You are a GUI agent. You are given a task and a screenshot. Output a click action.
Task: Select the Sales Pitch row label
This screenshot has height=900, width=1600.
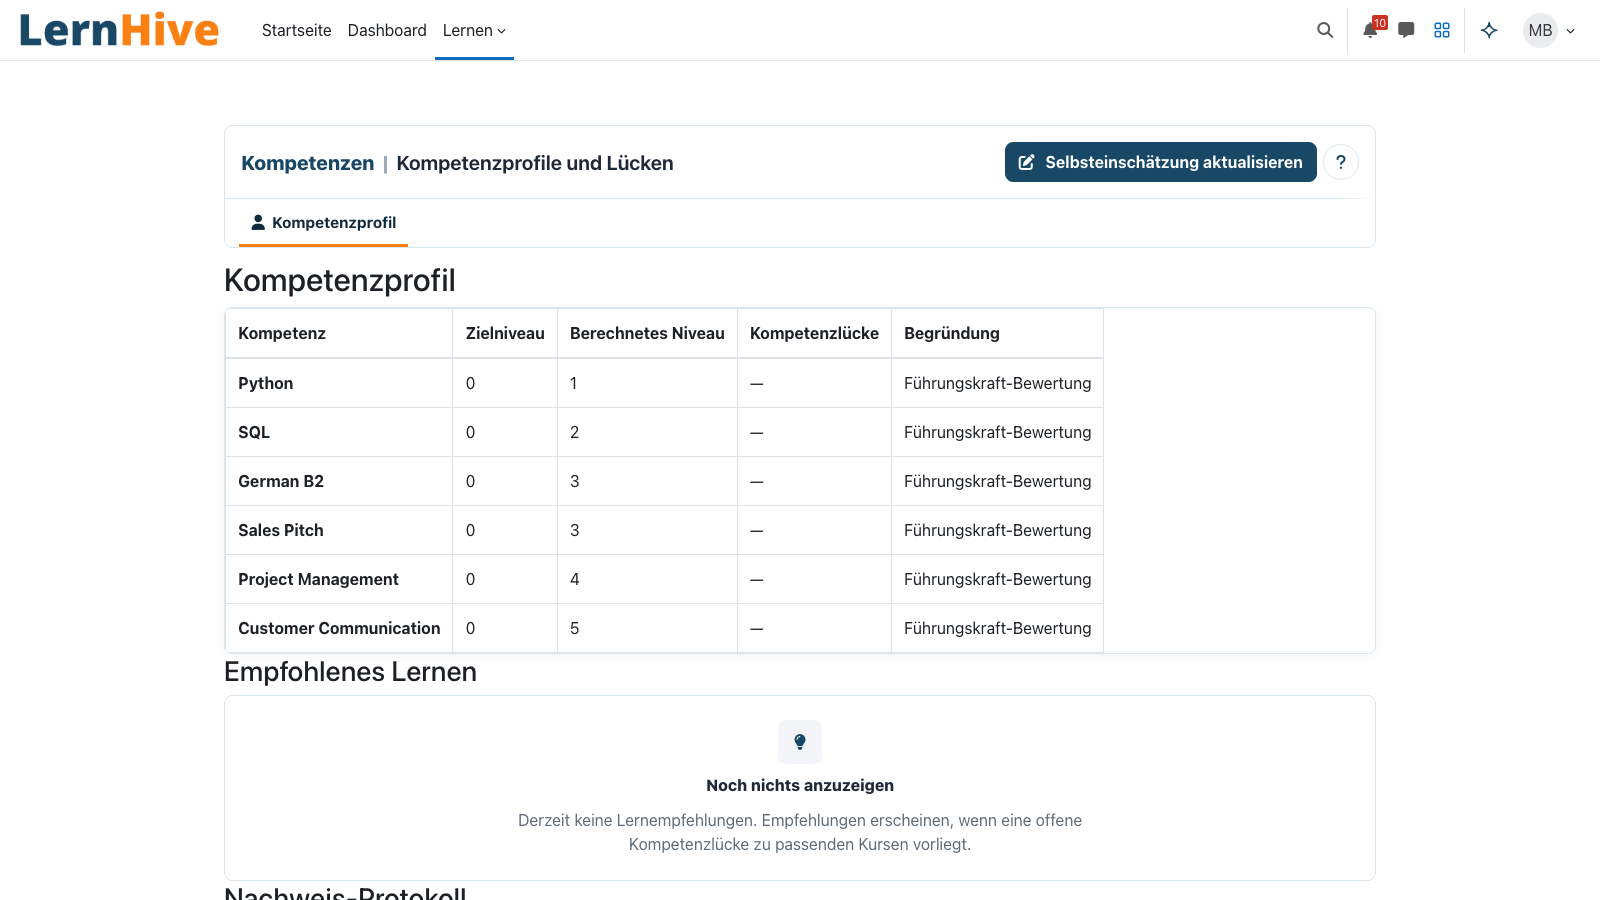pos(281,530)
